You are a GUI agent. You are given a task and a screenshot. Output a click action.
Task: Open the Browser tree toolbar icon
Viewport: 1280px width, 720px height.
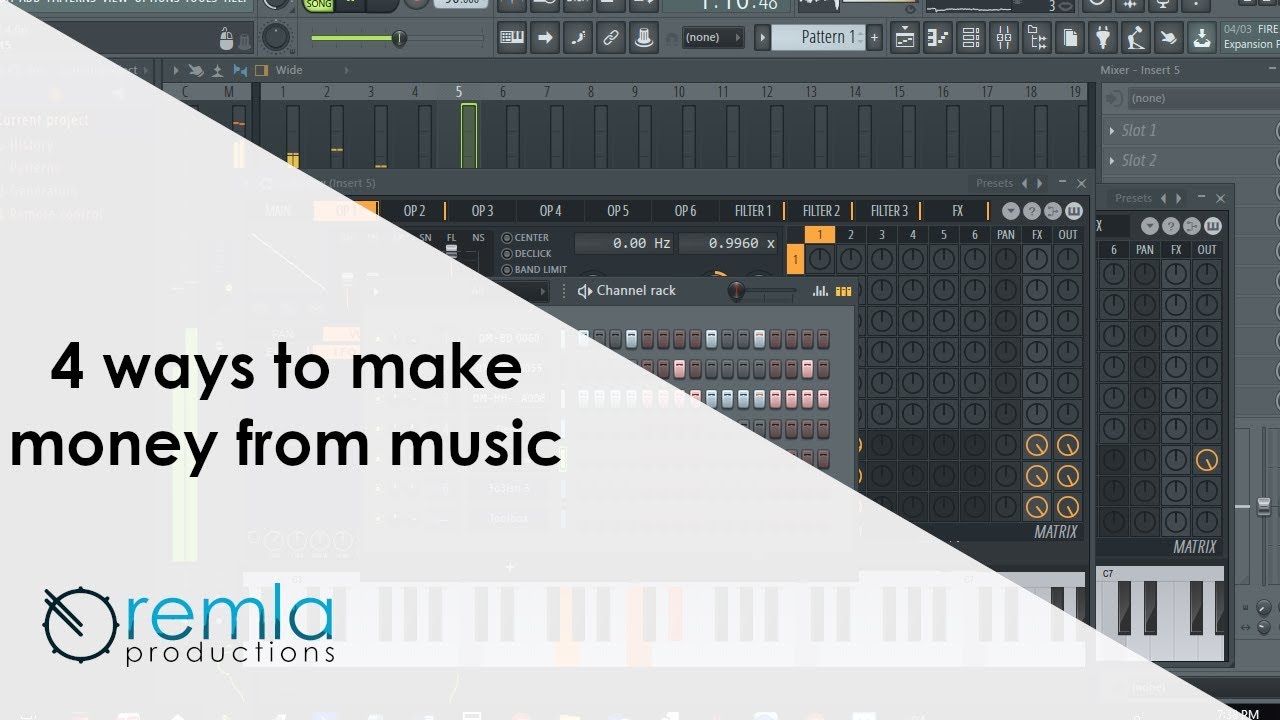coord(1037,39)
